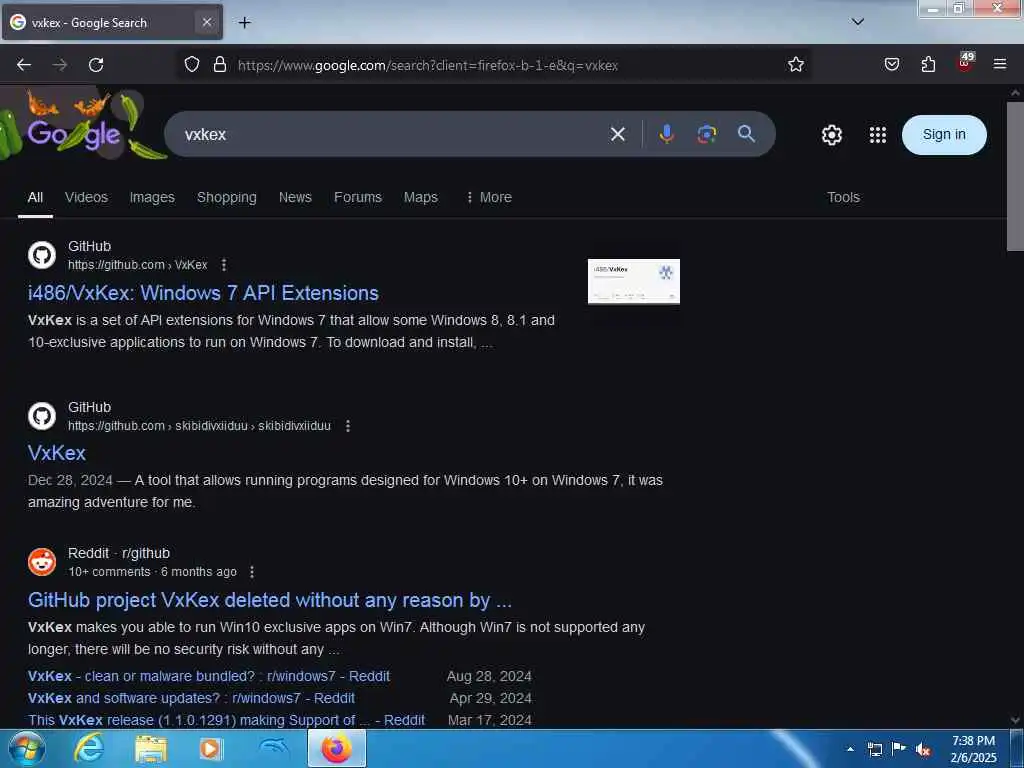This screenshot has width=1024, height=768.
Task: Close the vxkex Google Search tab
Action: tap(206, 22)
